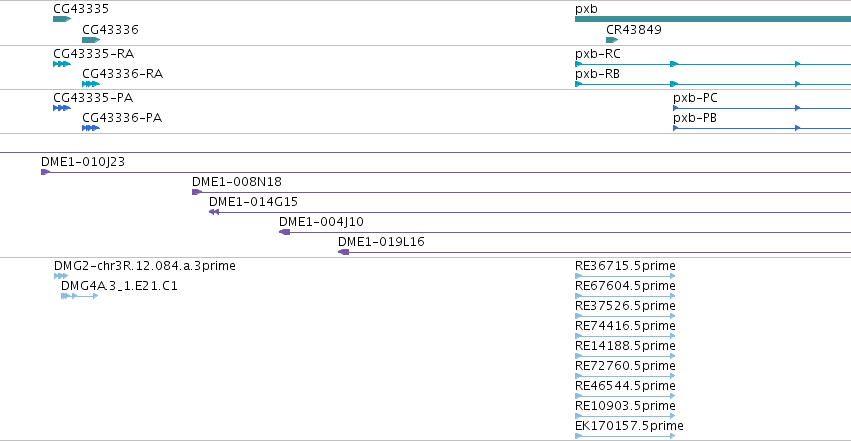The height and width of the screenshot is (441, 851).
Task: Click the DMG2-chr3R.12.084.a.3prime label
Action: [144, 266]
